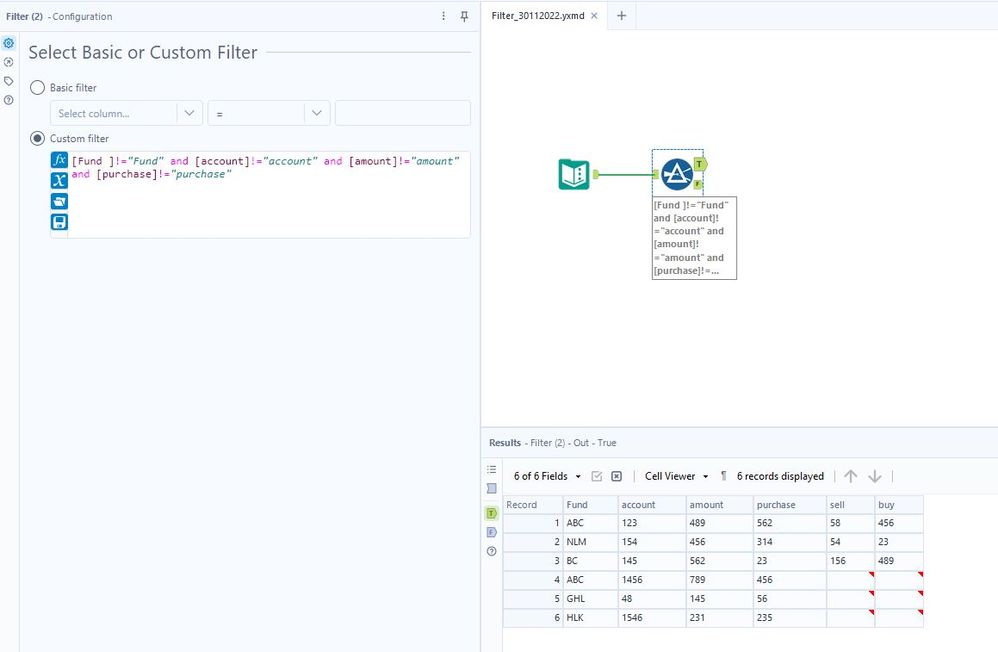
Task: Show False anchor data in Results
Action: pyautogui.click(x=491, y=532)
